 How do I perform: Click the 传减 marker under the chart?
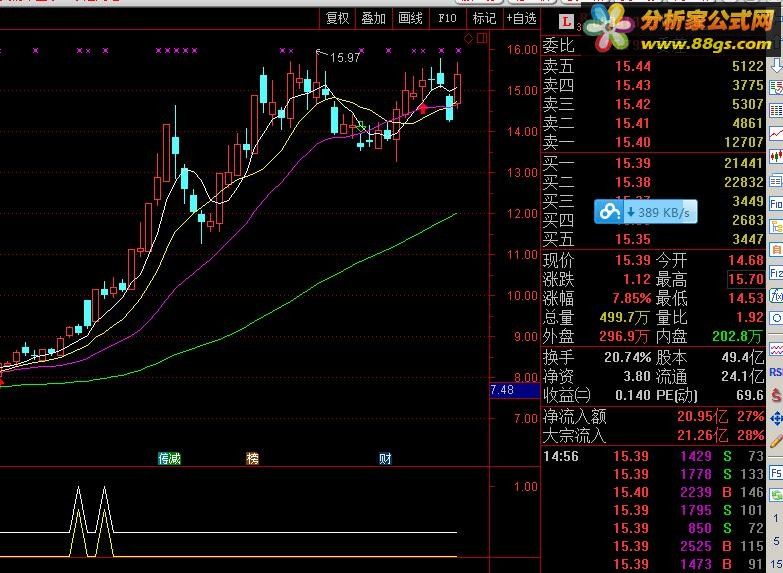169,458
